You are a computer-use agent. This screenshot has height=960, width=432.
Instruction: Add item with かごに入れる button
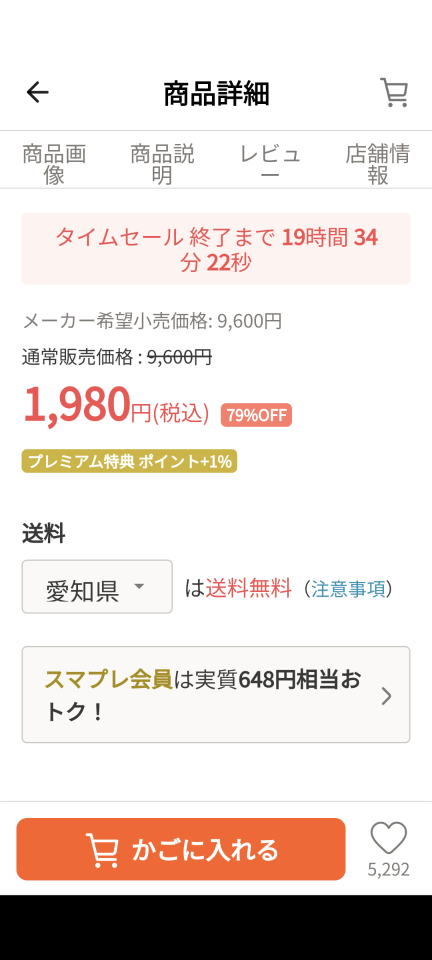pyautogui.click(x=181, y=849)
